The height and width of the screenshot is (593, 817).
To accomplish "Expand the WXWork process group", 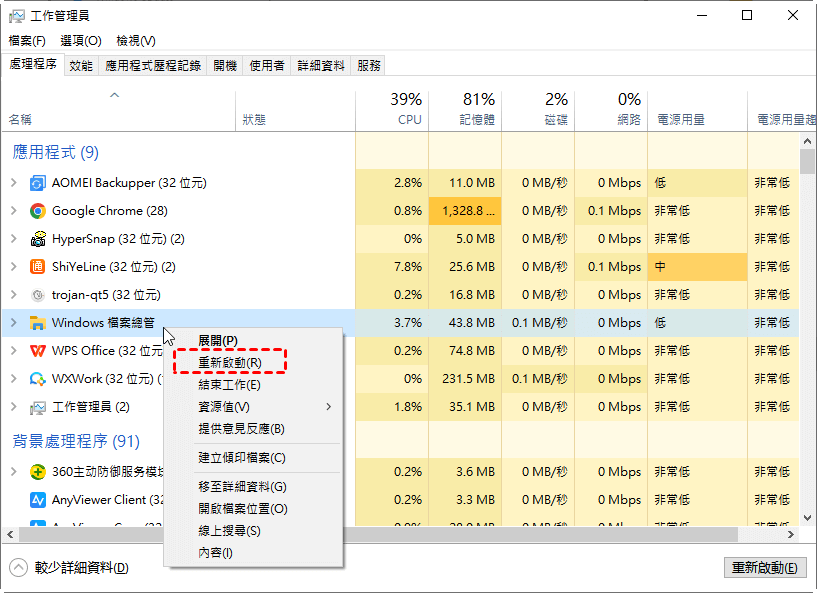I will point(14,378).
